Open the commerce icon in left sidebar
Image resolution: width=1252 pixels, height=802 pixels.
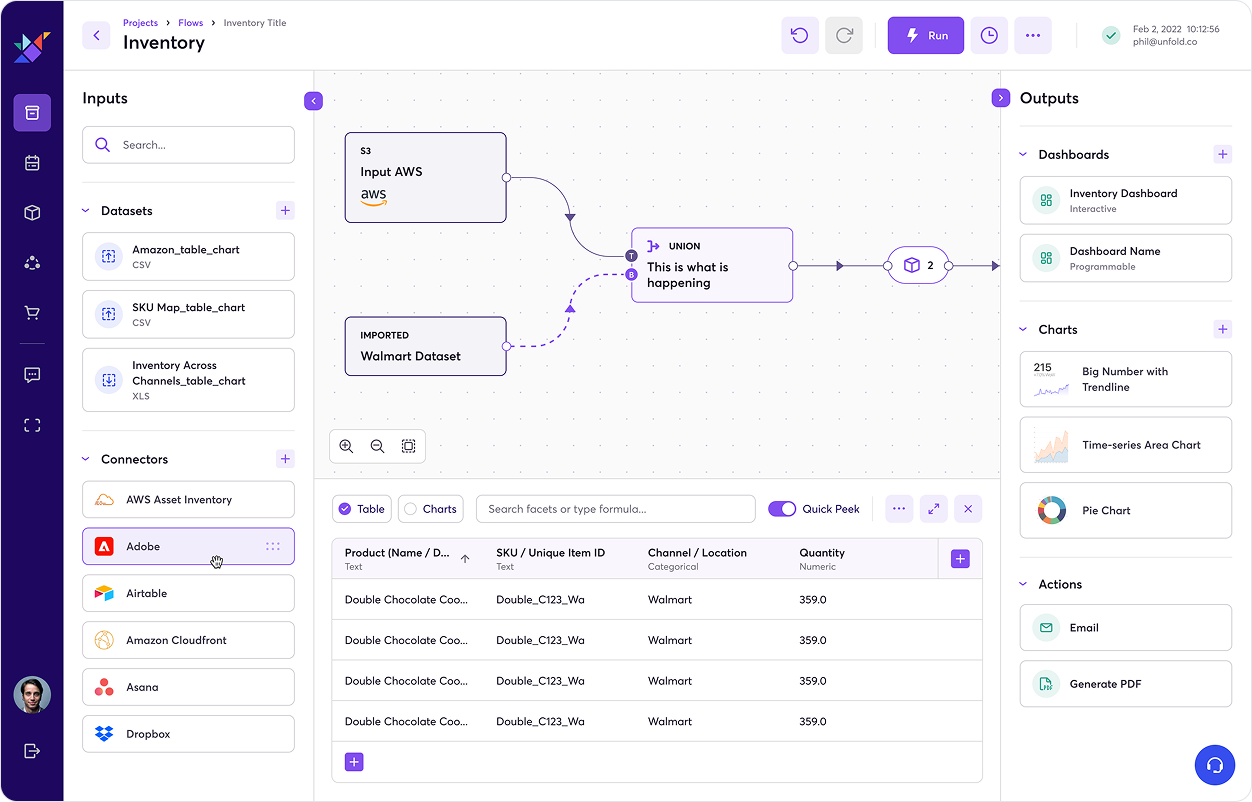(32, 312)
